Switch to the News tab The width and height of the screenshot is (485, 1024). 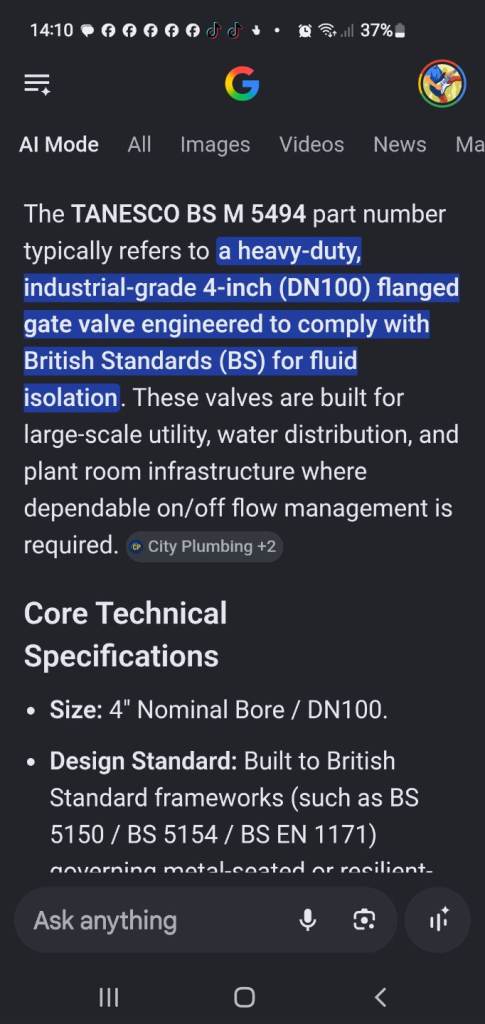point(399,144)
